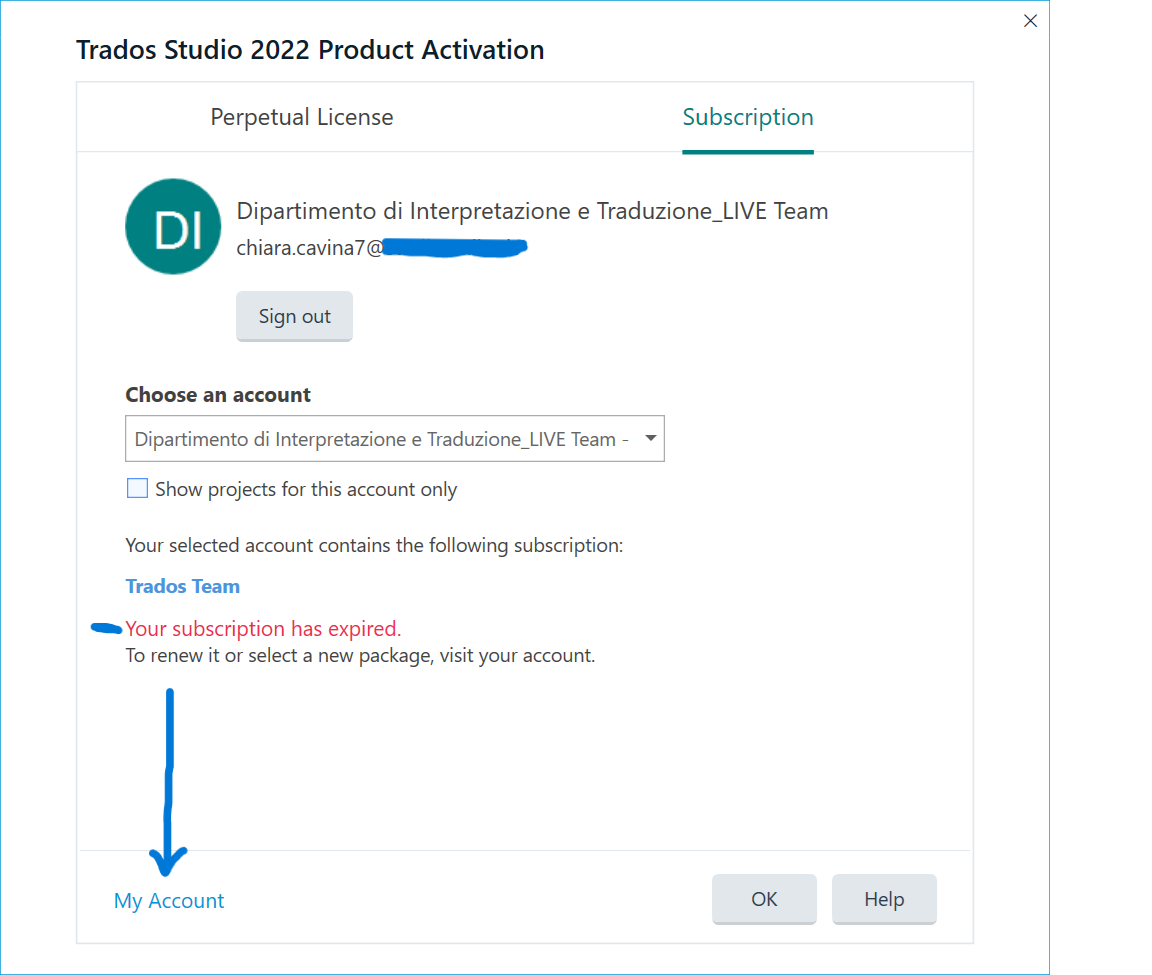Open the Choose an account combo box
Viewport: 1152px width, 975px height.
(x=380, y=439)
